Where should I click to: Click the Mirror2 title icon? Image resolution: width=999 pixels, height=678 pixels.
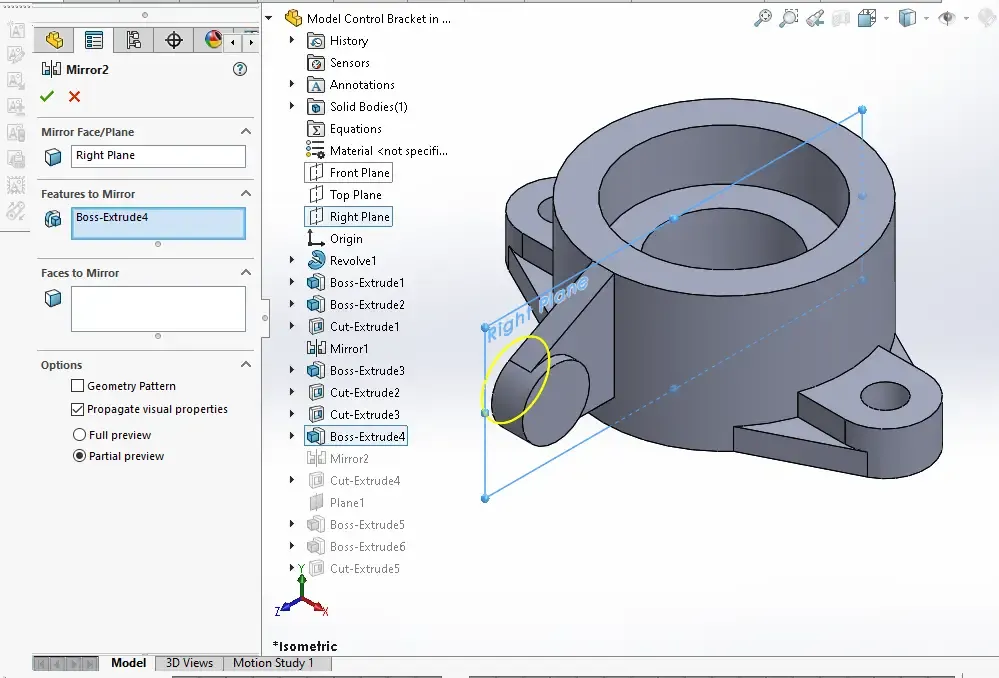51,69
